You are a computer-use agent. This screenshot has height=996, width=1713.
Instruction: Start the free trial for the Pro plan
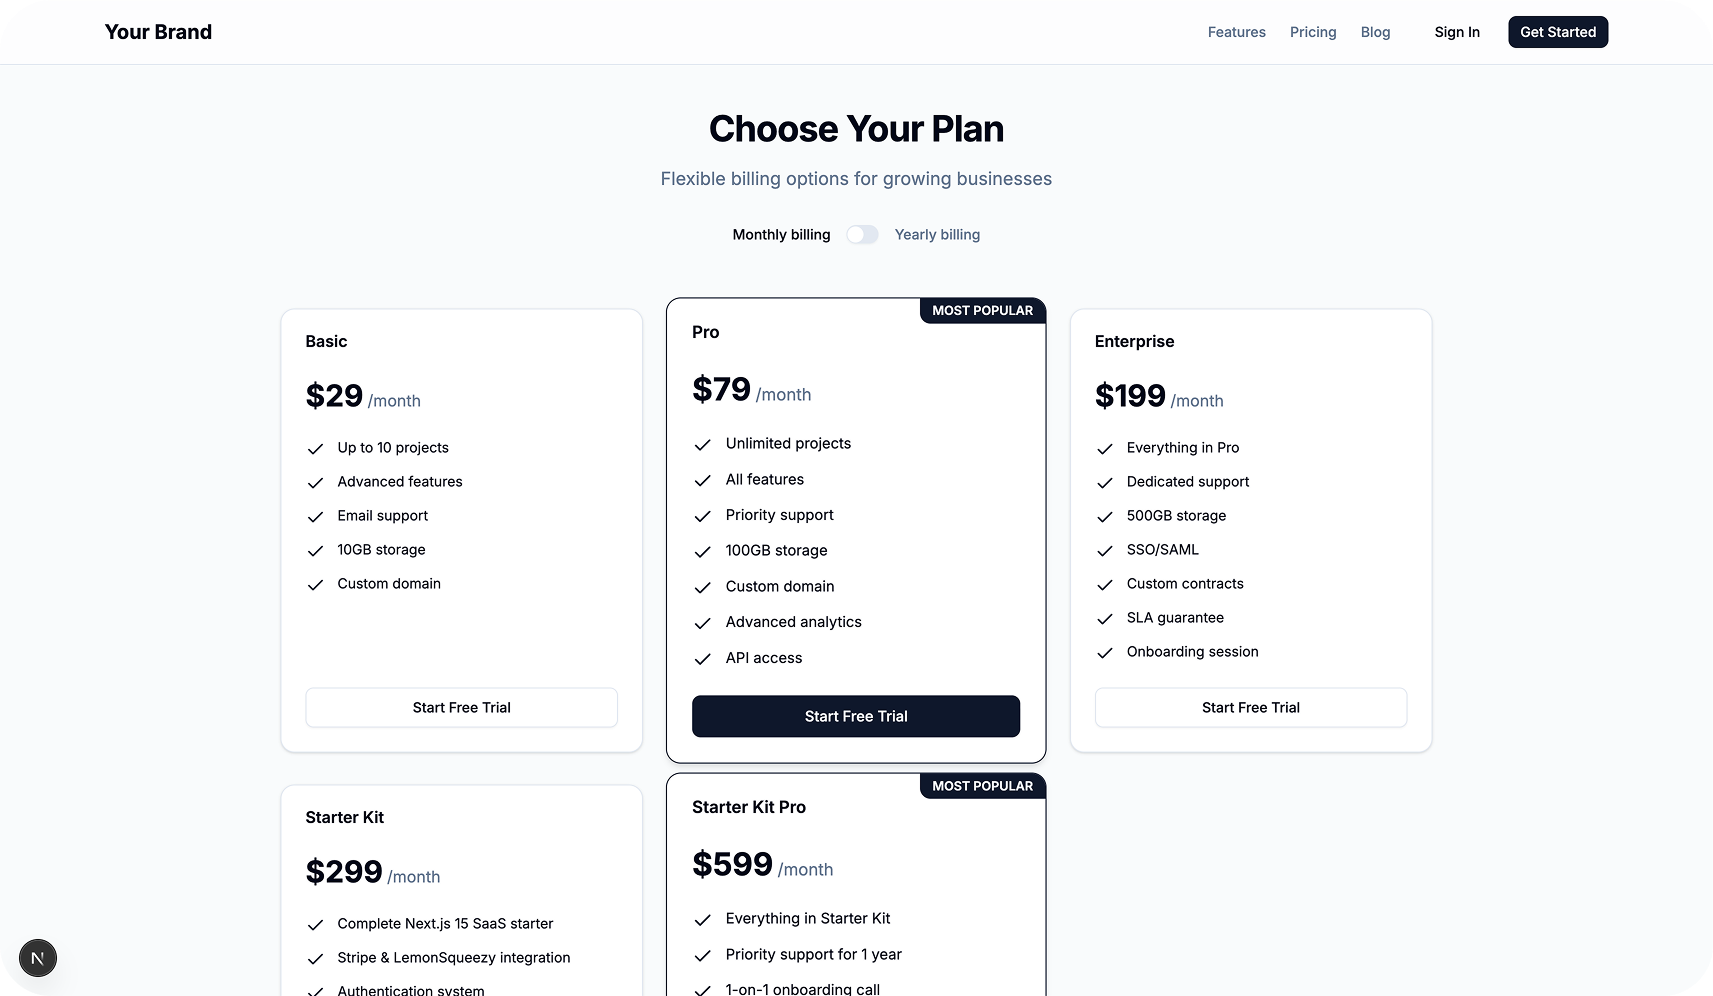pyautogui.click(x=856, y=716)
